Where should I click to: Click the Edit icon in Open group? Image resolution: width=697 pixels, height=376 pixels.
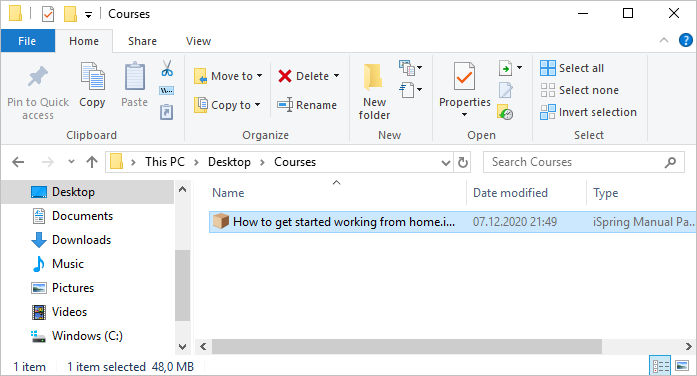[505, 90]
